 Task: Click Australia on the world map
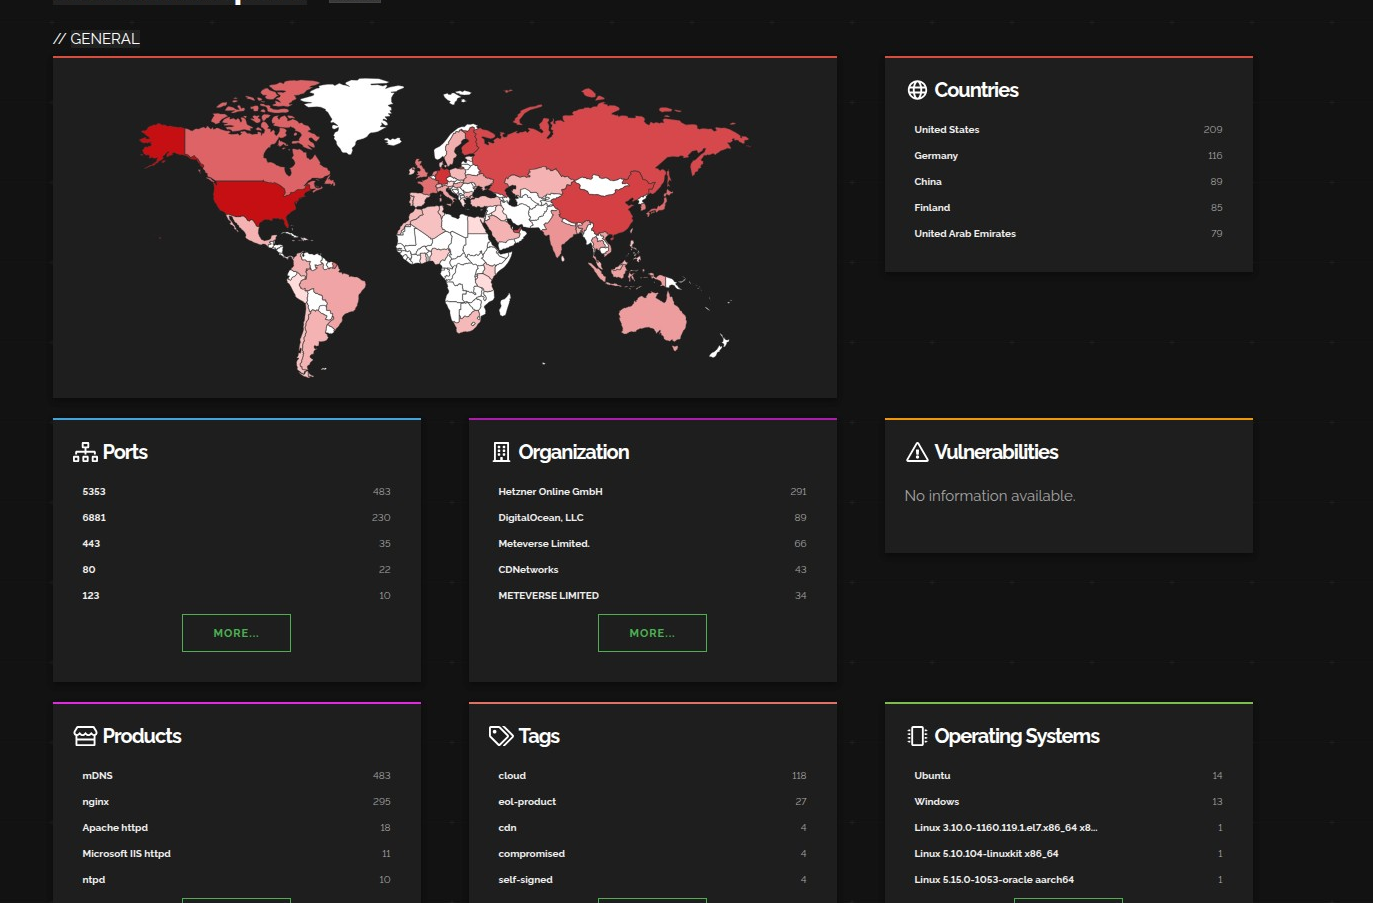pos(653,317)
